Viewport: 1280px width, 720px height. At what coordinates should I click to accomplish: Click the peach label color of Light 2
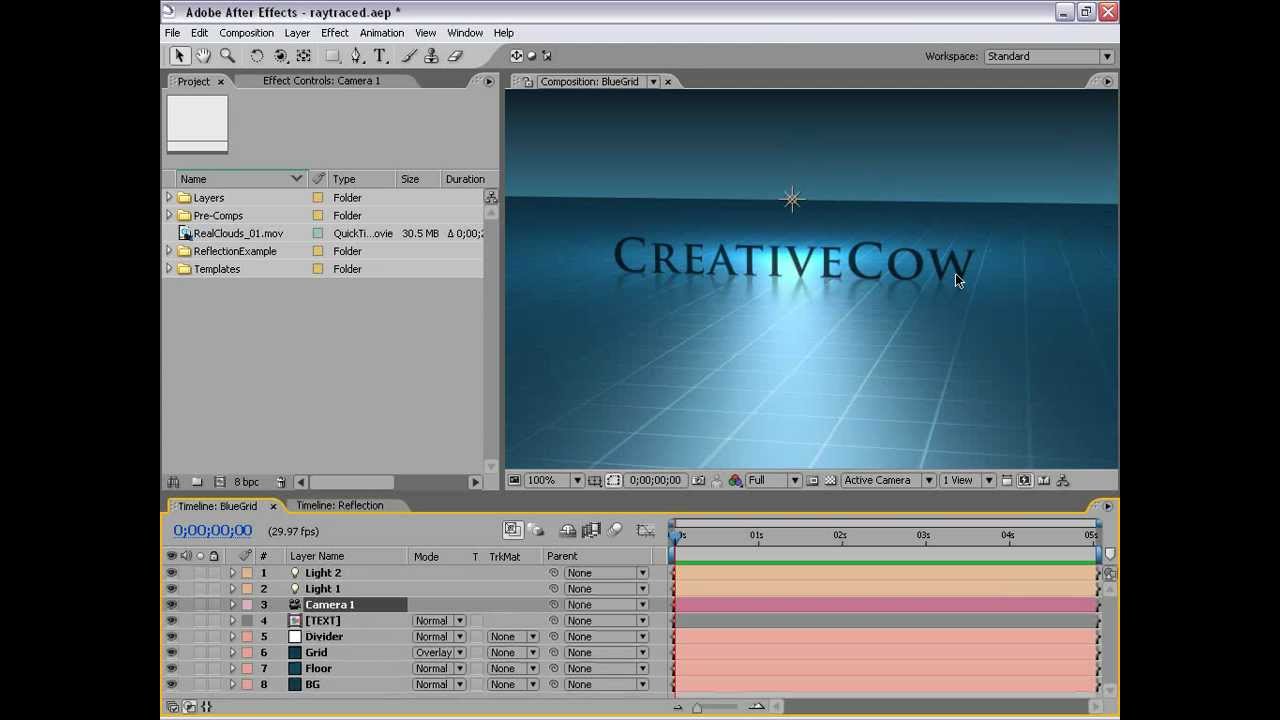(x=247, y=573)
